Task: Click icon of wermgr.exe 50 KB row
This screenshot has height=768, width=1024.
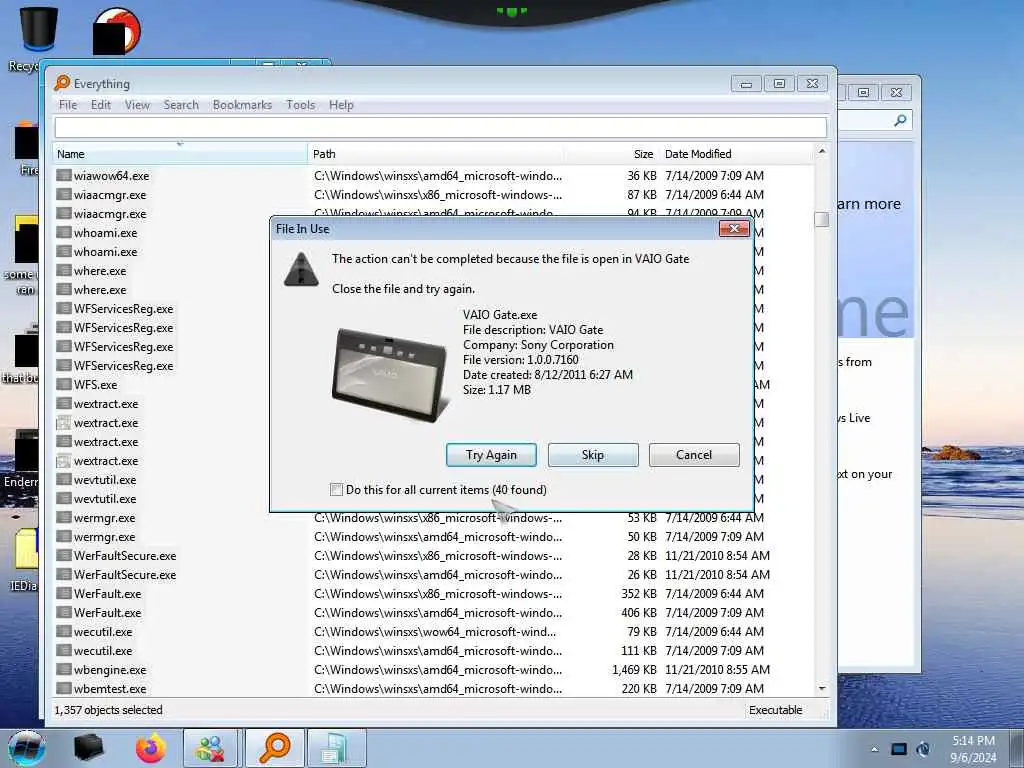Action: click(x=63, y=537)
